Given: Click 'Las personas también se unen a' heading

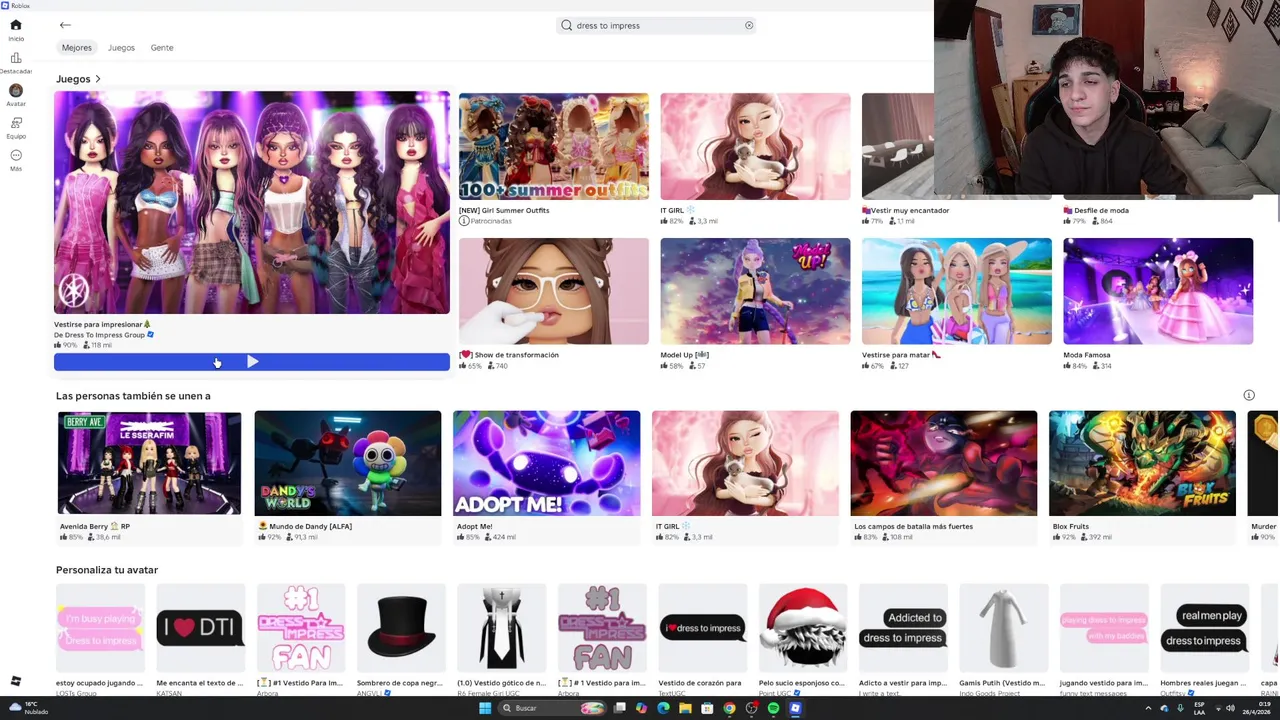Looking at the screenshot, I should (x=133, y=396).
